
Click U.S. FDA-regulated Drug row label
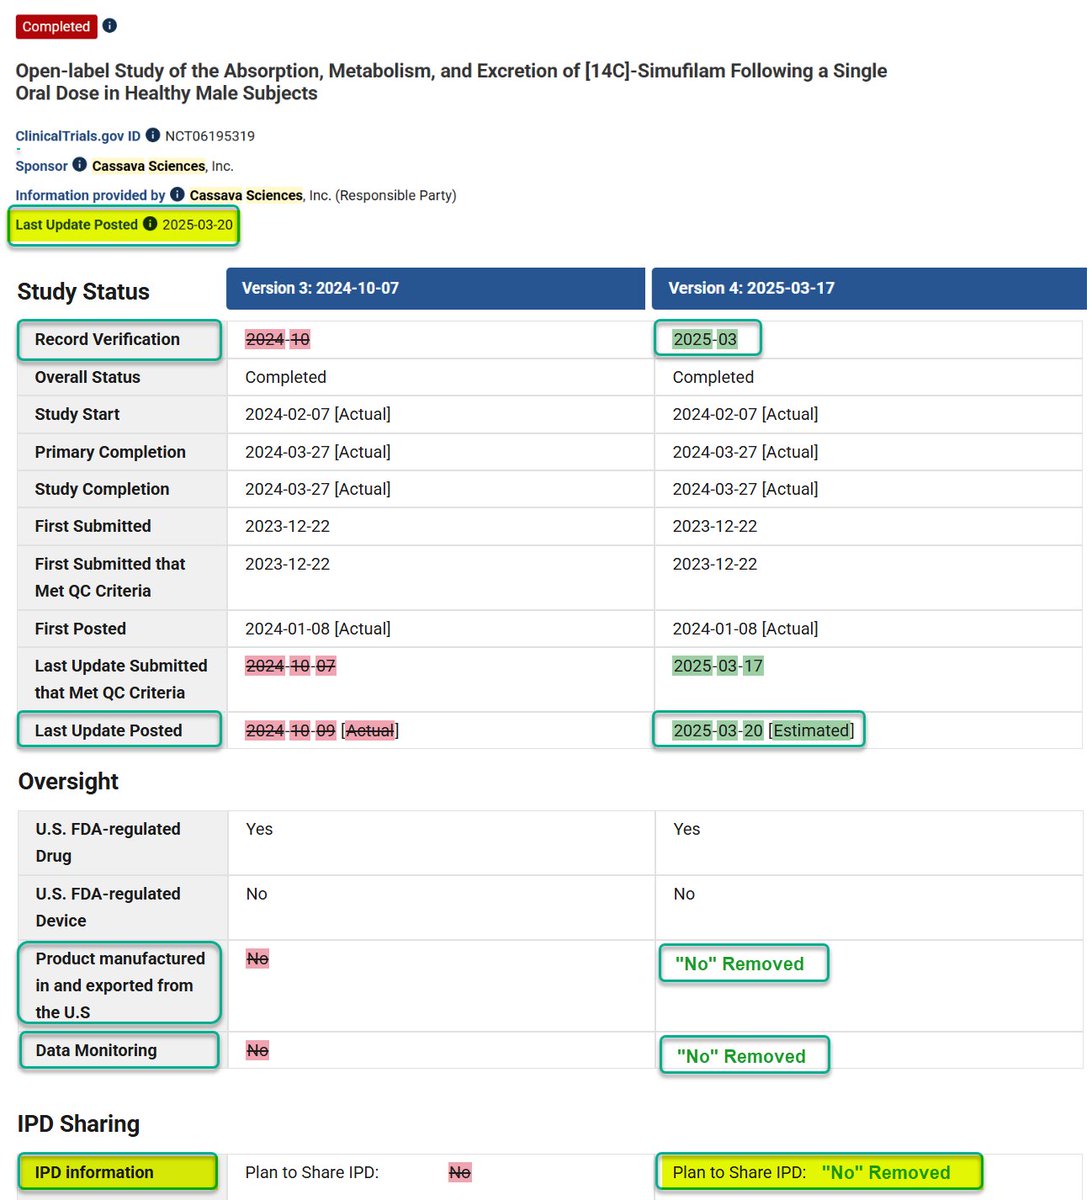108,842
